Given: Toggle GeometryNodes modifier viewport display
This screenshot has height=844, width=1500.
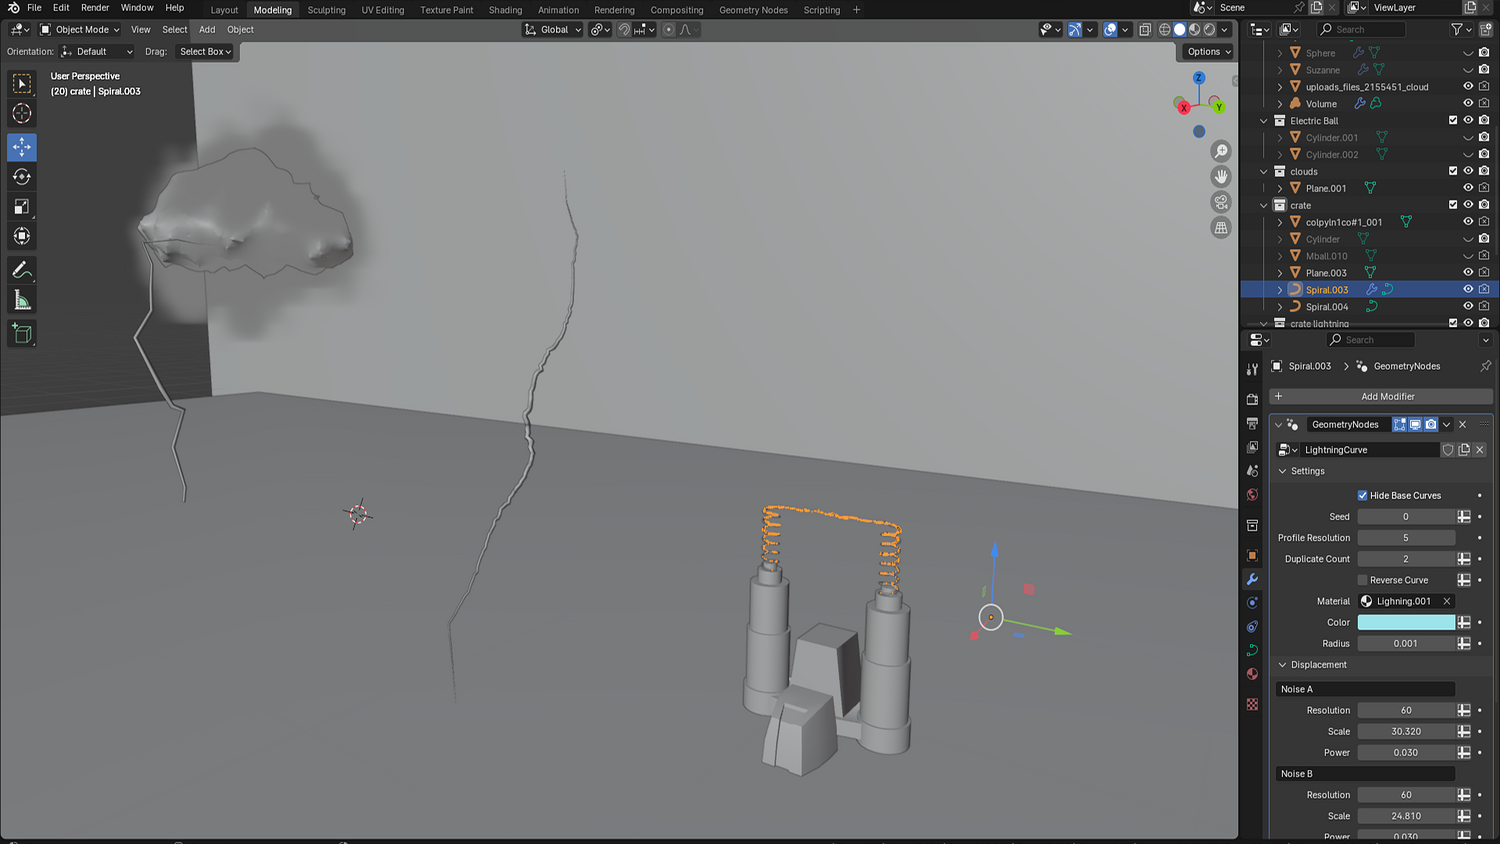Looking at the screenshot, I should pos(1415,425).
